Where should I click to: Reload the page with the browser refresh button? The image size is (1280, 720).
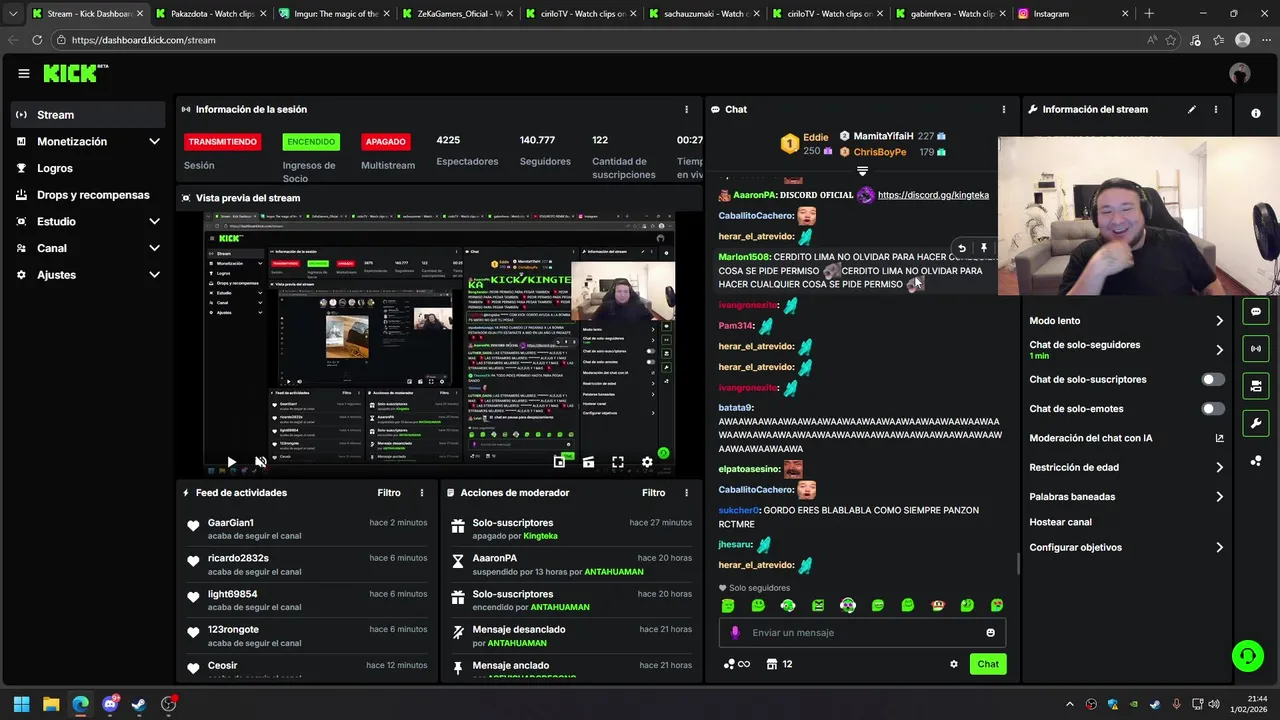pos(37,40)
